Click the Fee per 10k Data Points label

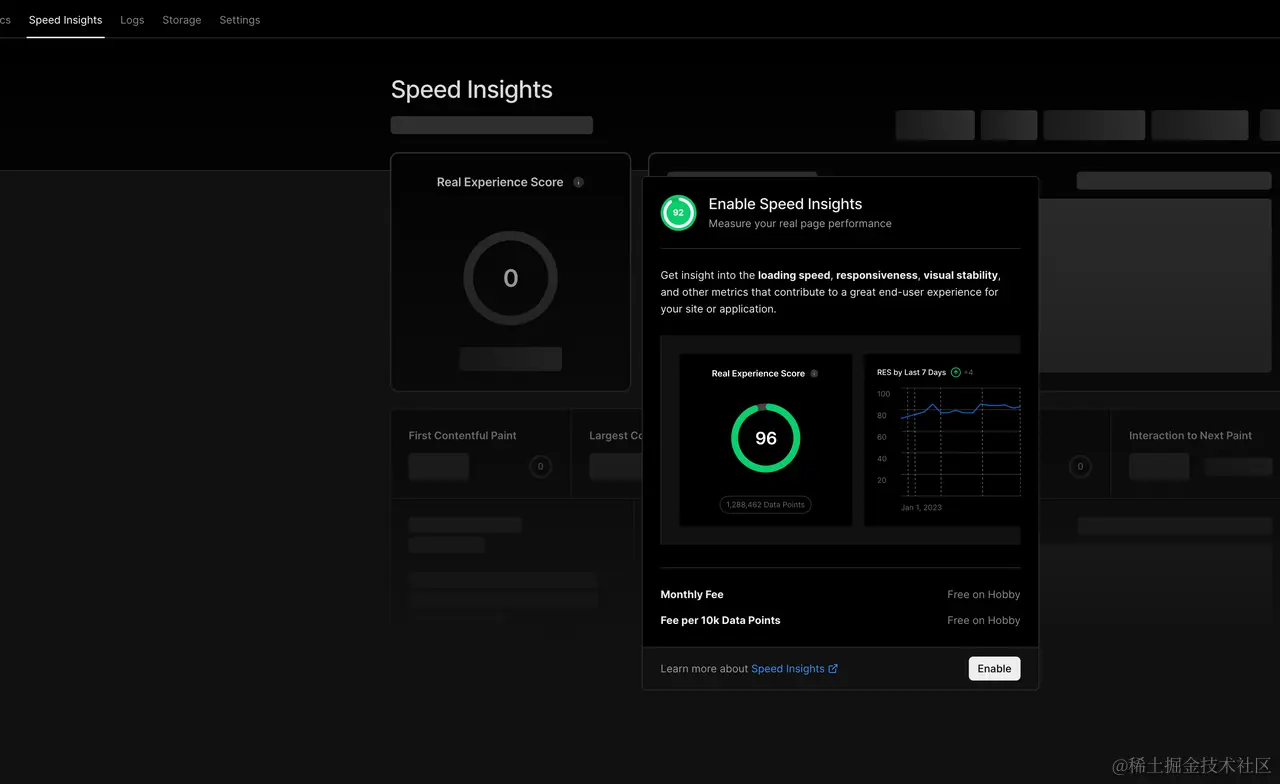point(720,621)
